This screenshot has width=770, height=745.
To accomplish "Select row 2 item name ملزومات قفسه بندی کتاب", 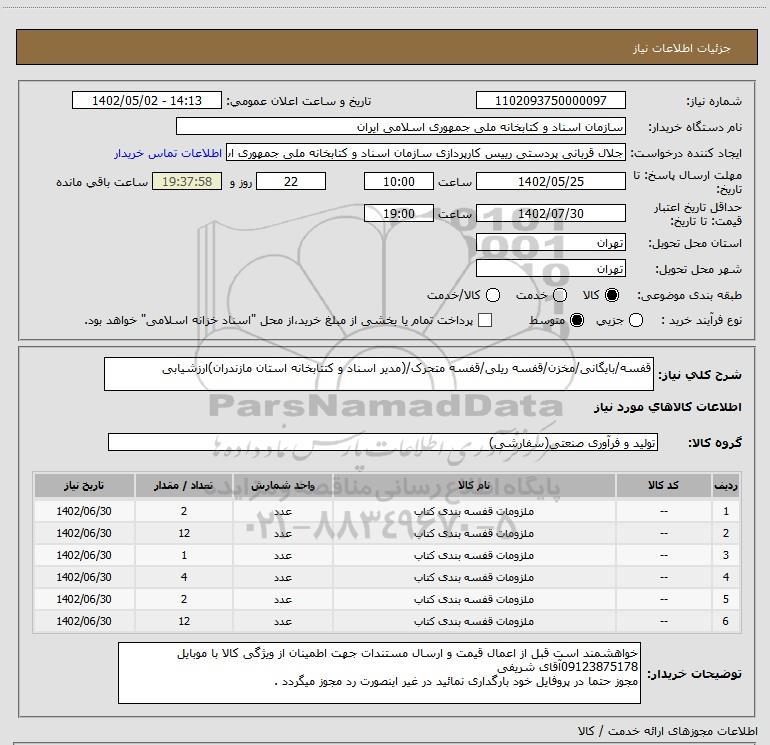I will tap(474, 533).
